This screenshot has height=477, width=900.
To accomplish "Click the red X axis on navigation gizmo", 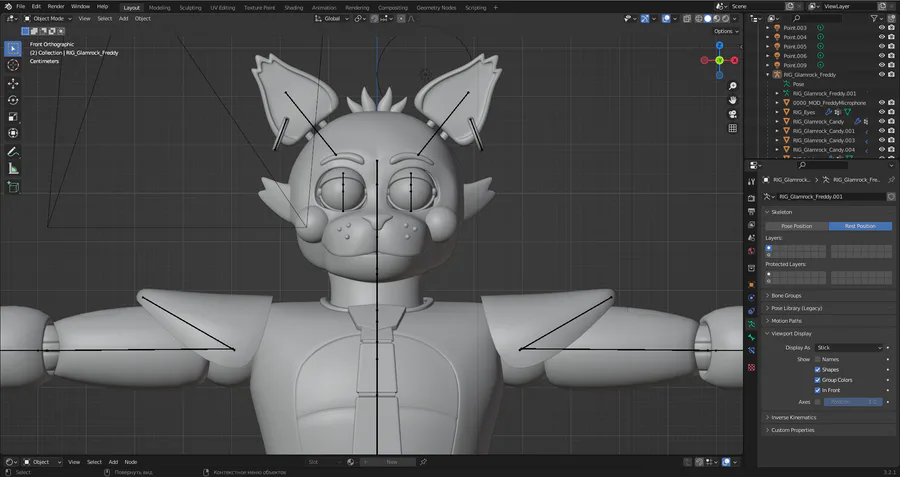I will [x=734, y=60].
